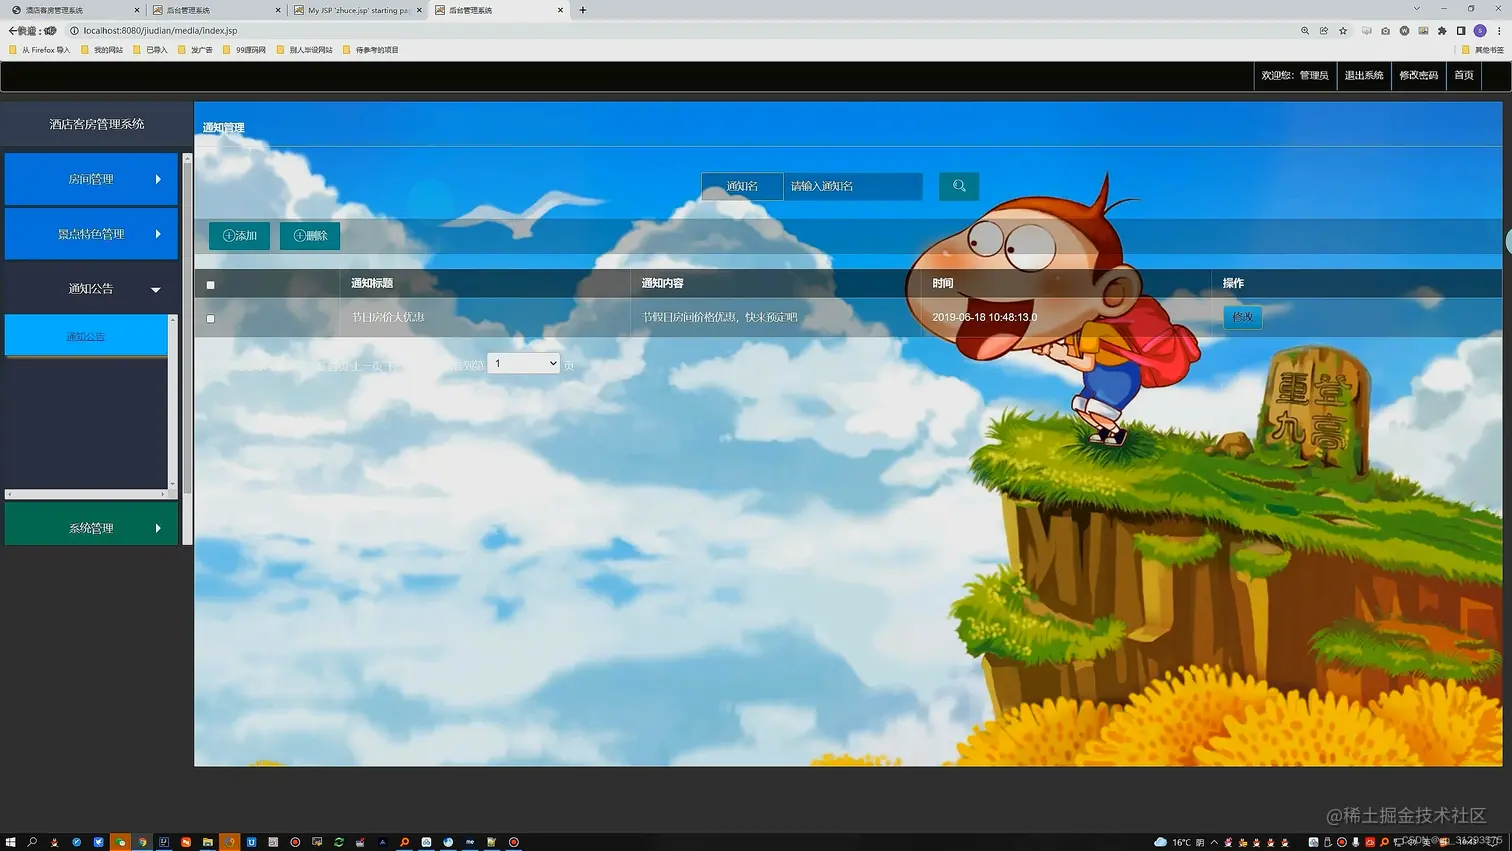
Task: Click the 请输入通知名 search input field
Action: pos(852,186)
